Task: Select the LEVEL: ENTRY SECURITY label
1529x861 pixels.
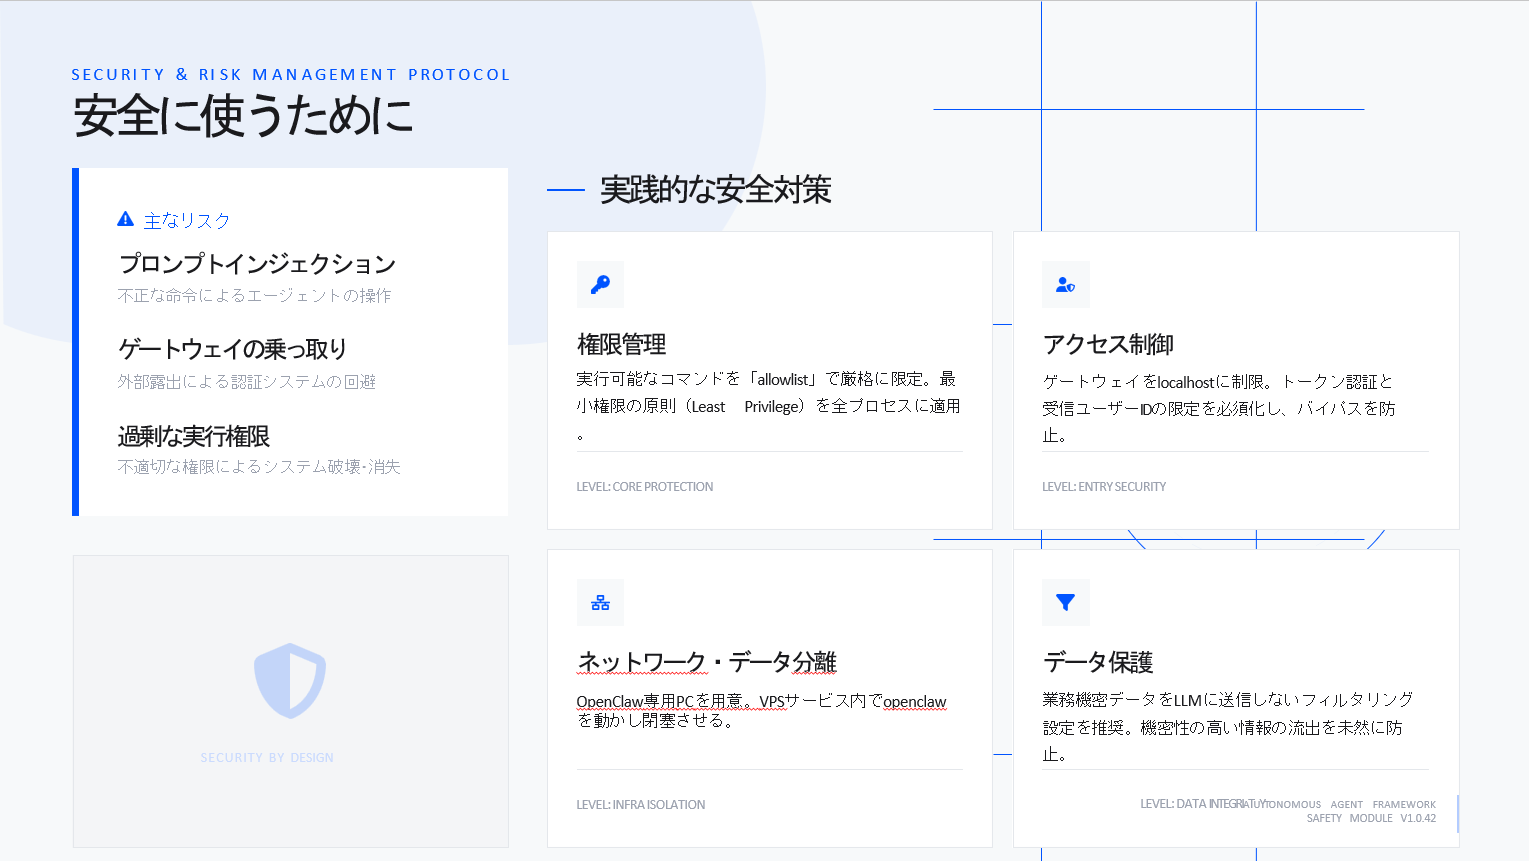Action: 1104,487
